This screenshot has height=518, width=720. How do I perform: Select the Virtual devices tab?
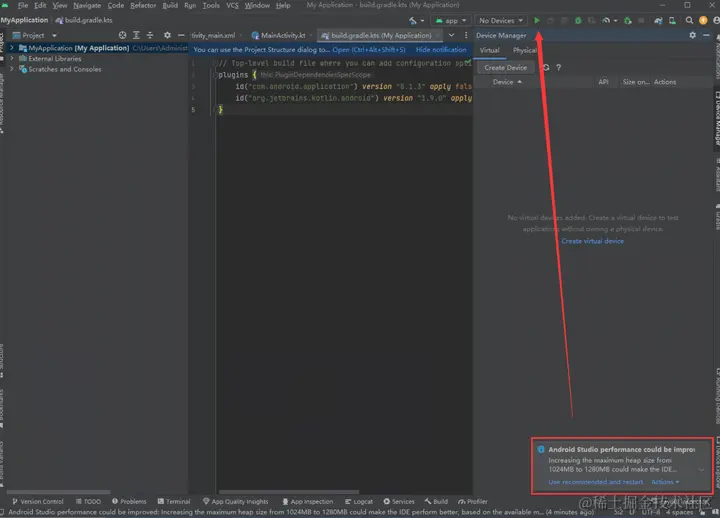489,51
